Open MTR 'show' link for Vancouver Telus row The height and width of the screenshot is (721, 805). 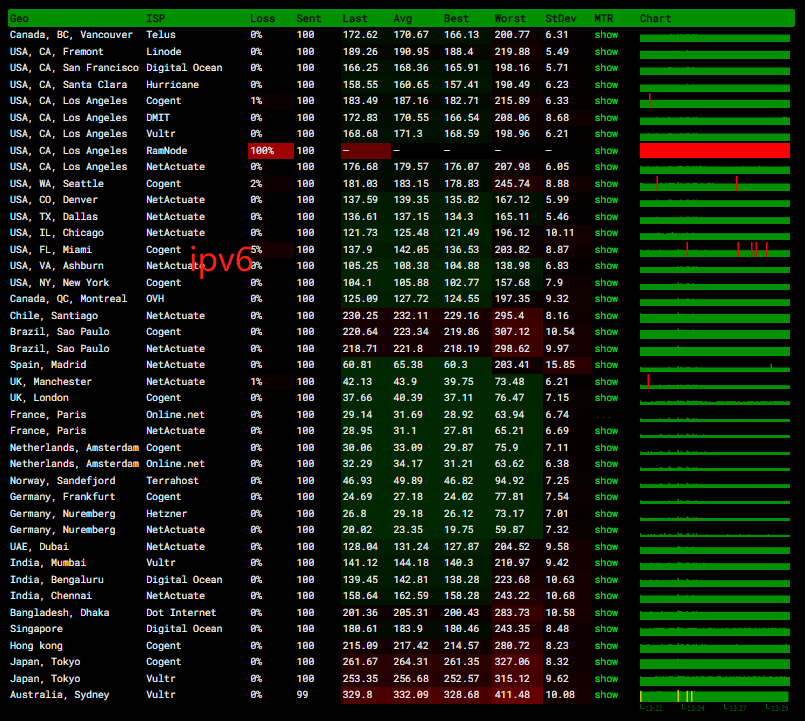tap(606, 35)
